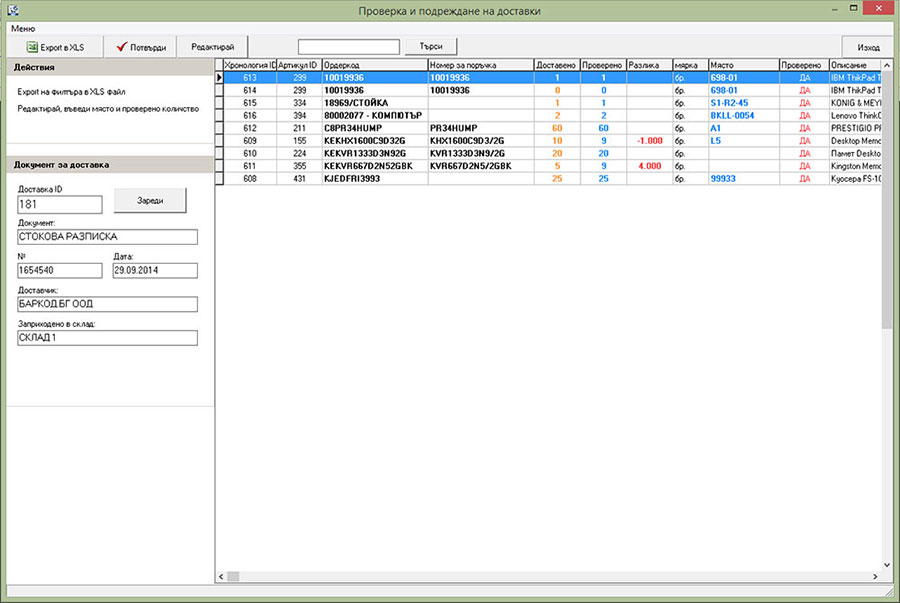Click the description cell starting with PRESTIGIO
This screenshot has height=603, width=900.
(855, 128)
